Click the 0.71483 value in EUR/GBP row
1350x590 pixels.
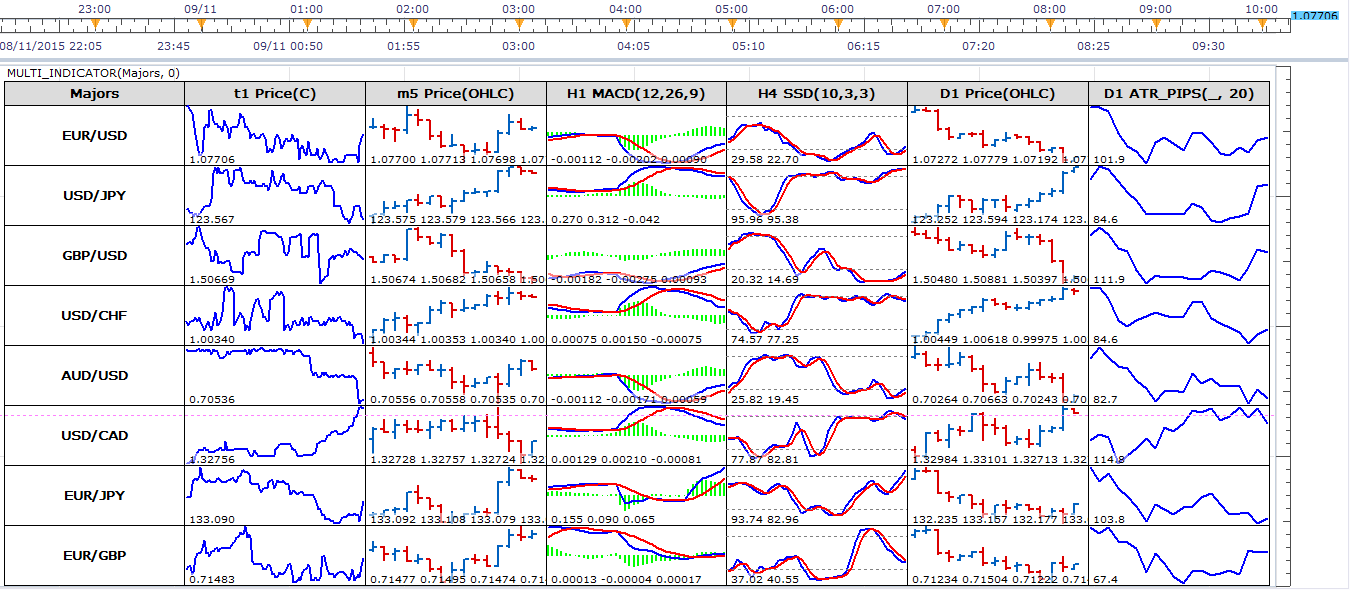211,579
